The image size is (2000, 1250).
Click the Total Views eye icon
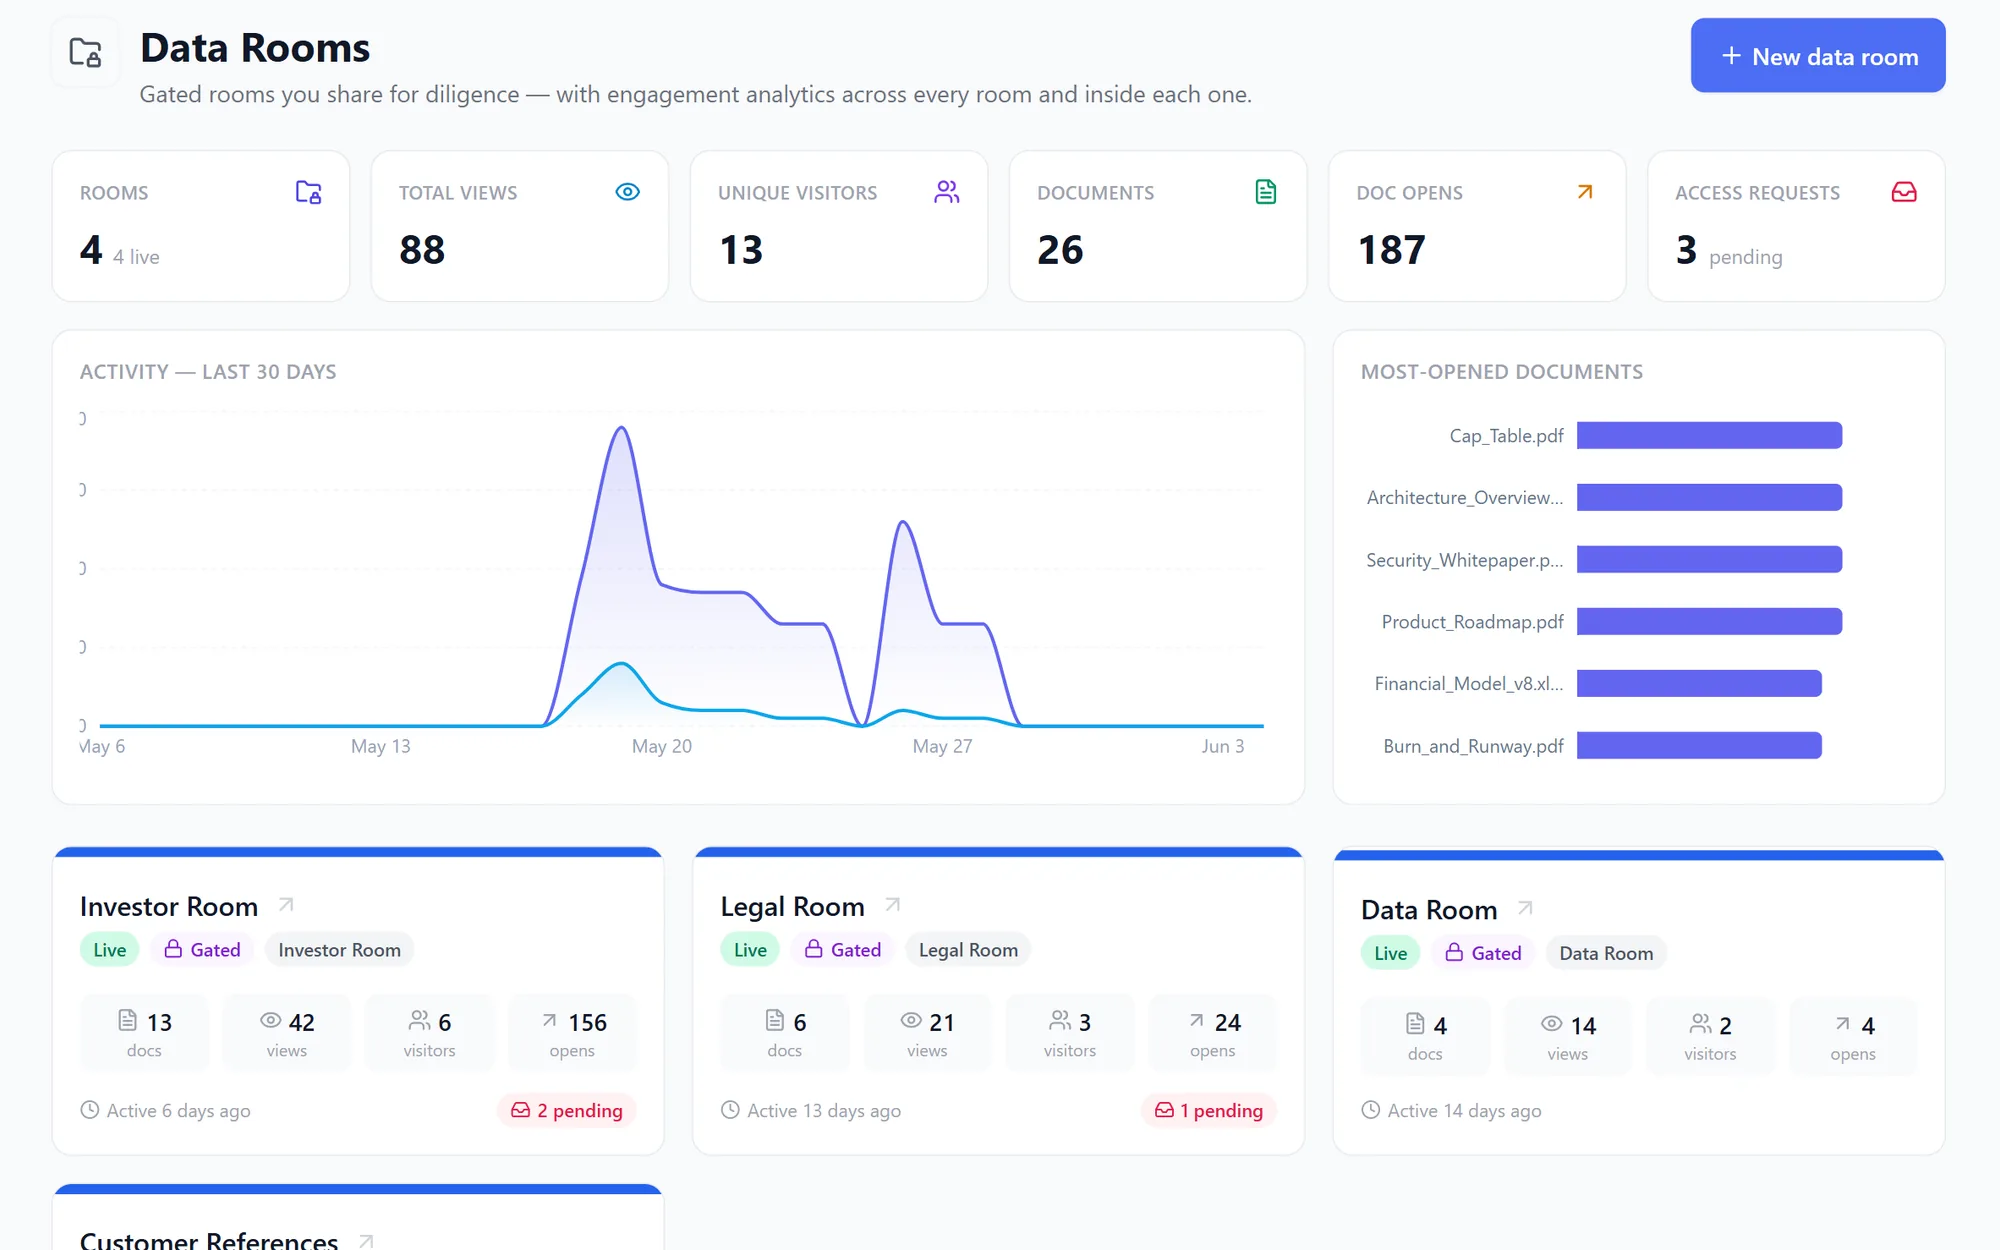coord(627,192)
